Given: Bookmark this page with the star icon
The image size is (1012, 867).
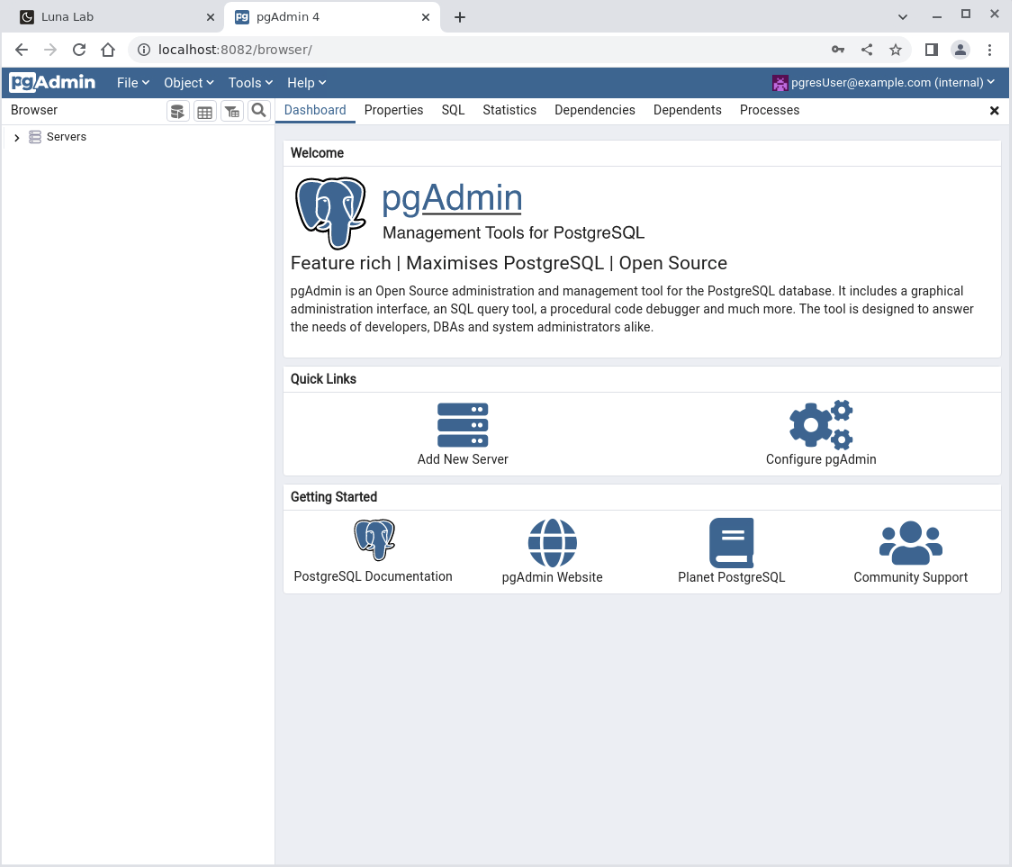Looking at the screenshot, I should 895,50.
